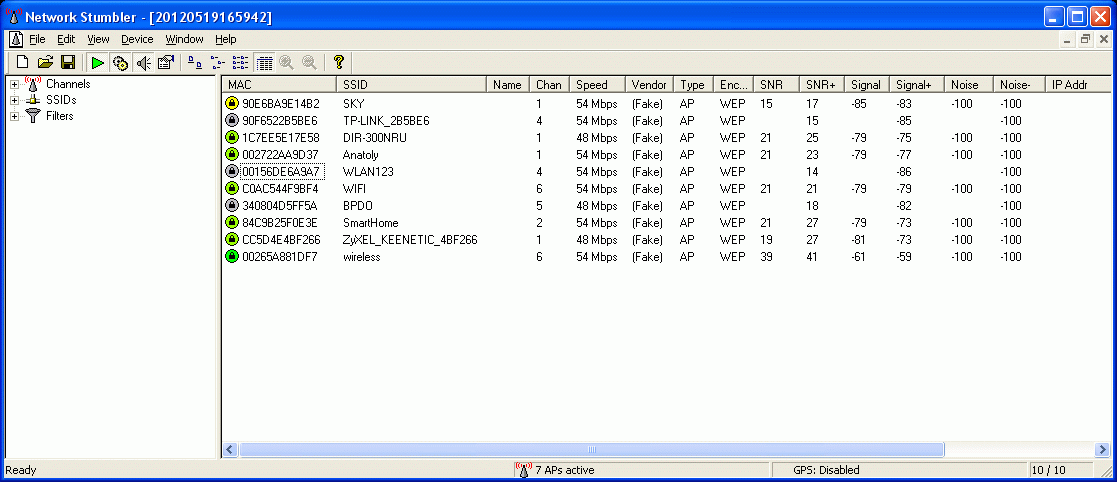Switch to the large icons view
The width and height of the screenshot is (1117, 482).
click(194, 63)
